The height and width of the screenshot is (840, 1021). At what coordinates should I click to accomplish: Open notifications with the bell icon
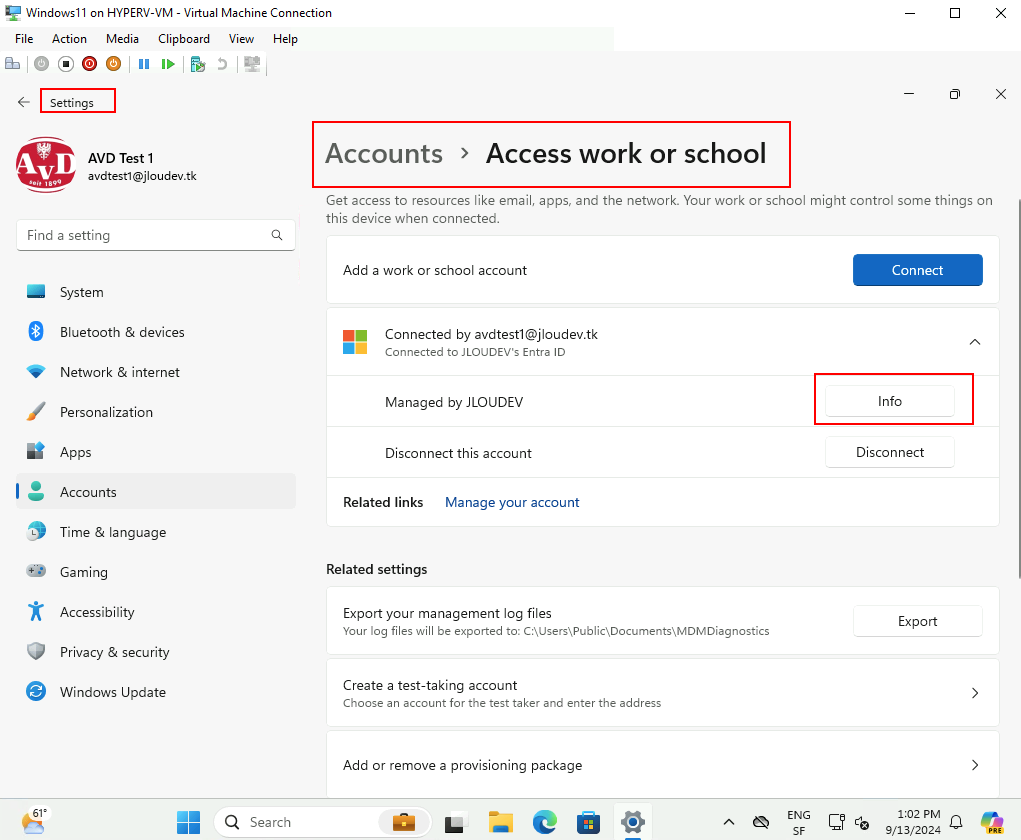(956, 822)
